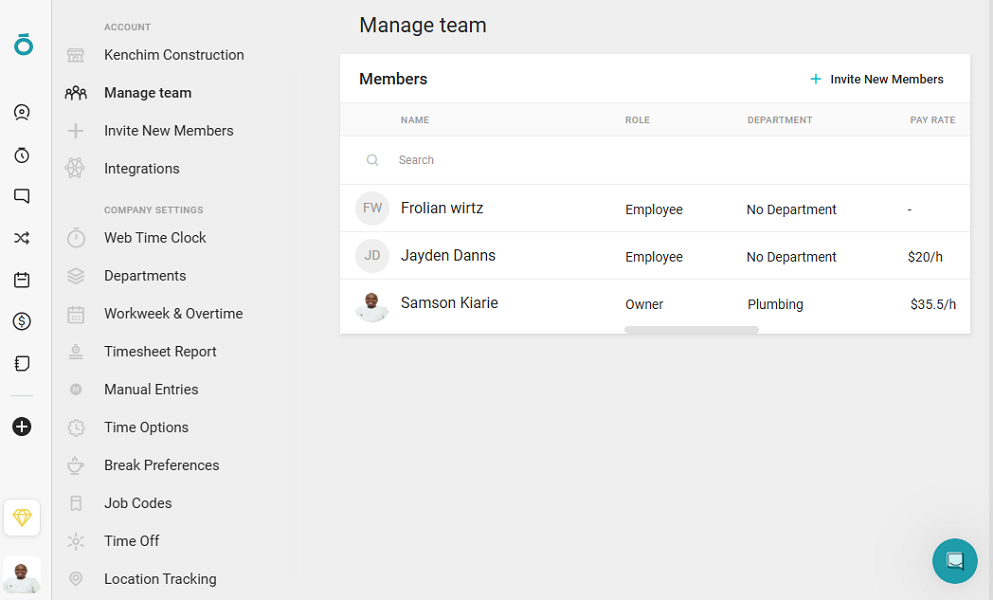Open the reports notebook icon in left rail
Screen dimensions: 993x600
click(21, 363)
